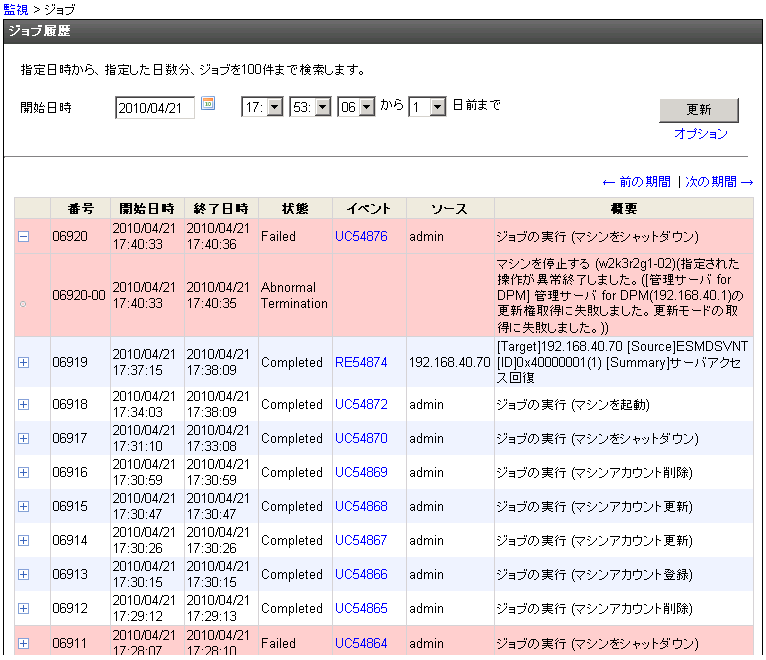Click the イベント column header
The image size is (766, 660).
(369, 209)
